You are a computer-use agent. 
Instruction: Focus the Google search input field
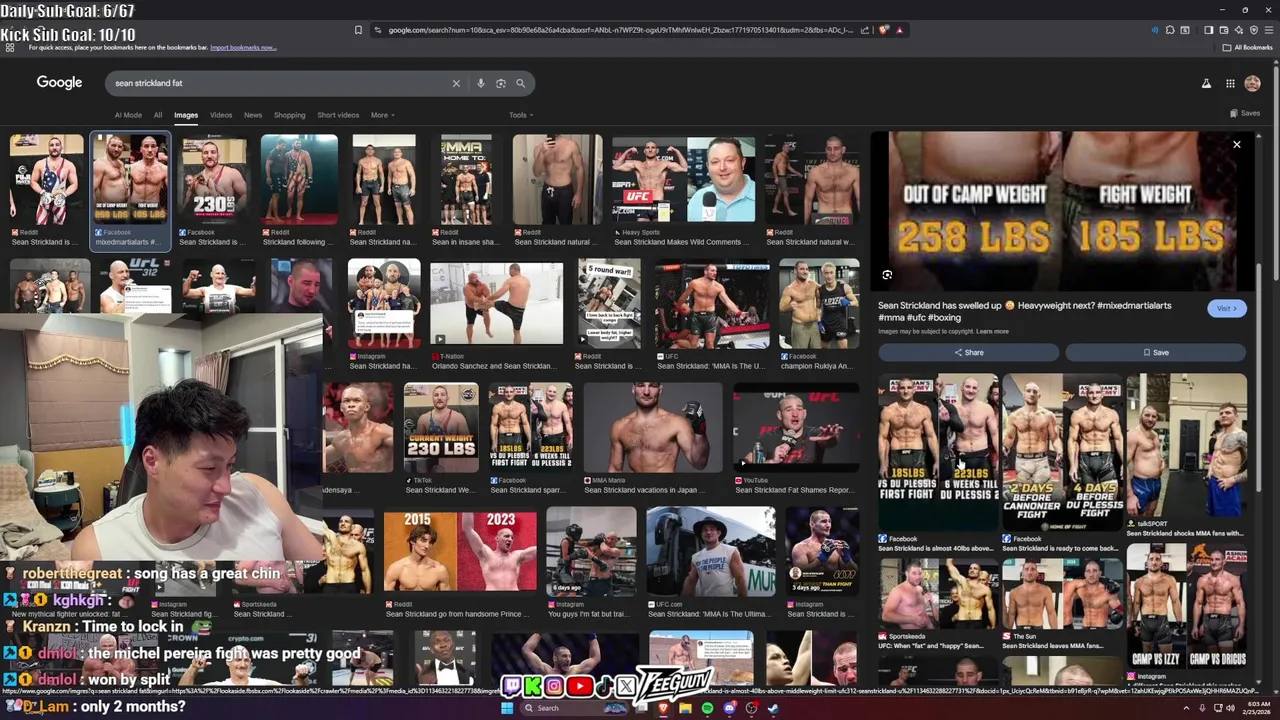click(280, 83)
